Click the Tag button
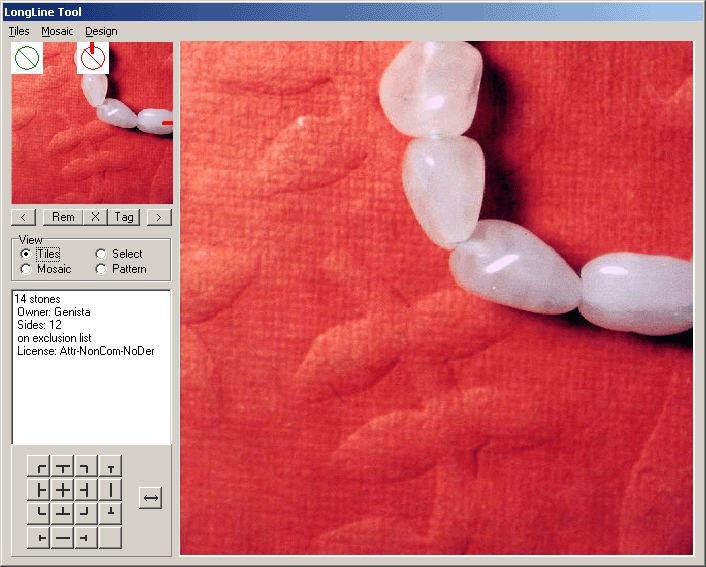 click(x=124, y=217)
